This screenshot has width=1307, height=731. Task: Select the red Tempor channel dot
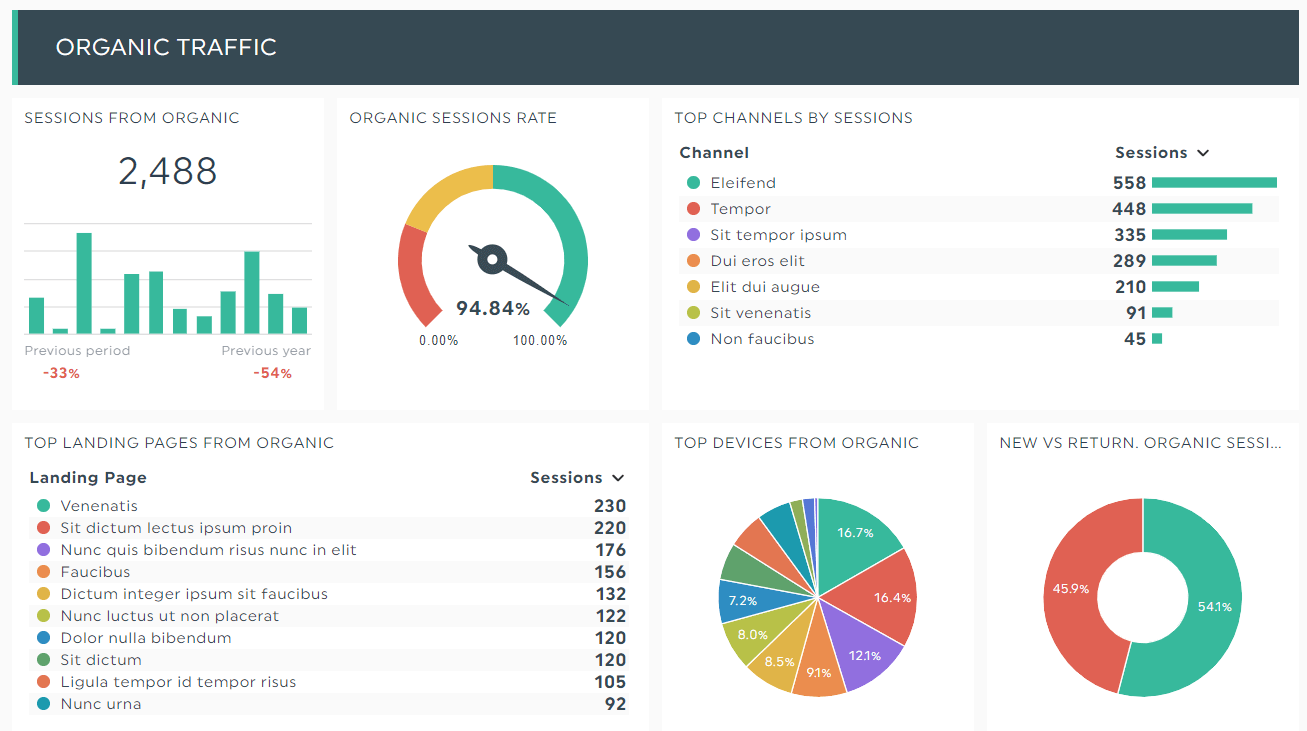(693, 209)
